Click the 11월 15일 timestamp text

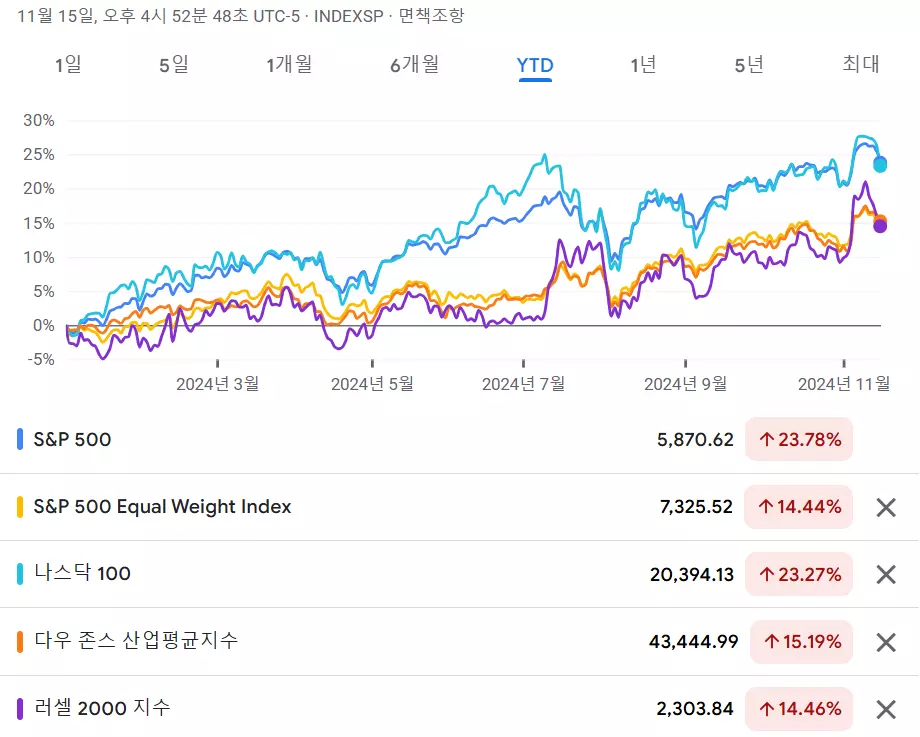pos(158,15)
